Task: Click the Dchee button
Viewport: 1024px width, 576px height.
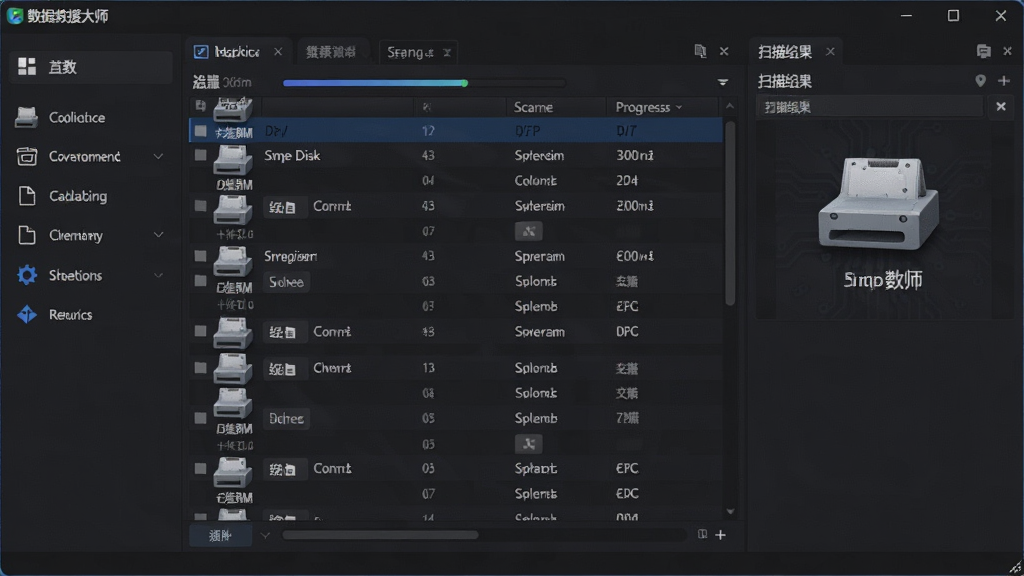Action: (286, 419)
